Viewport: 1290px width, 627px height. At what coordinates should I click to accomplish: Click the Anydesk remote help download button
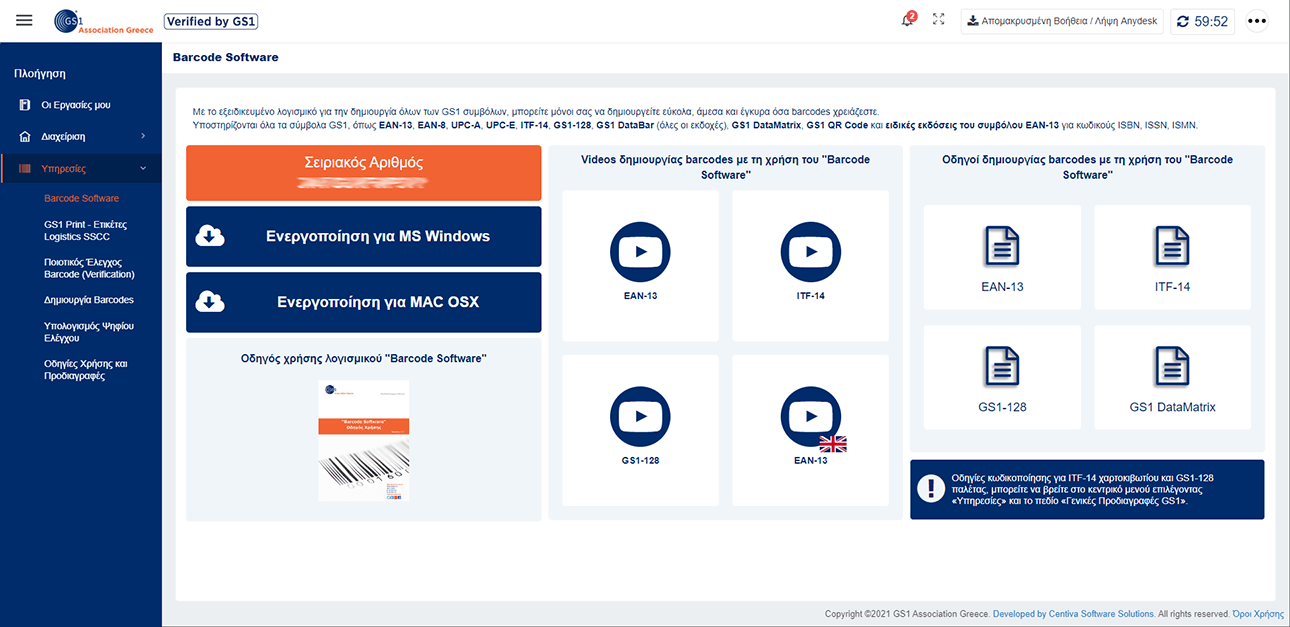pyautogui.click(x=1063, y=21)
